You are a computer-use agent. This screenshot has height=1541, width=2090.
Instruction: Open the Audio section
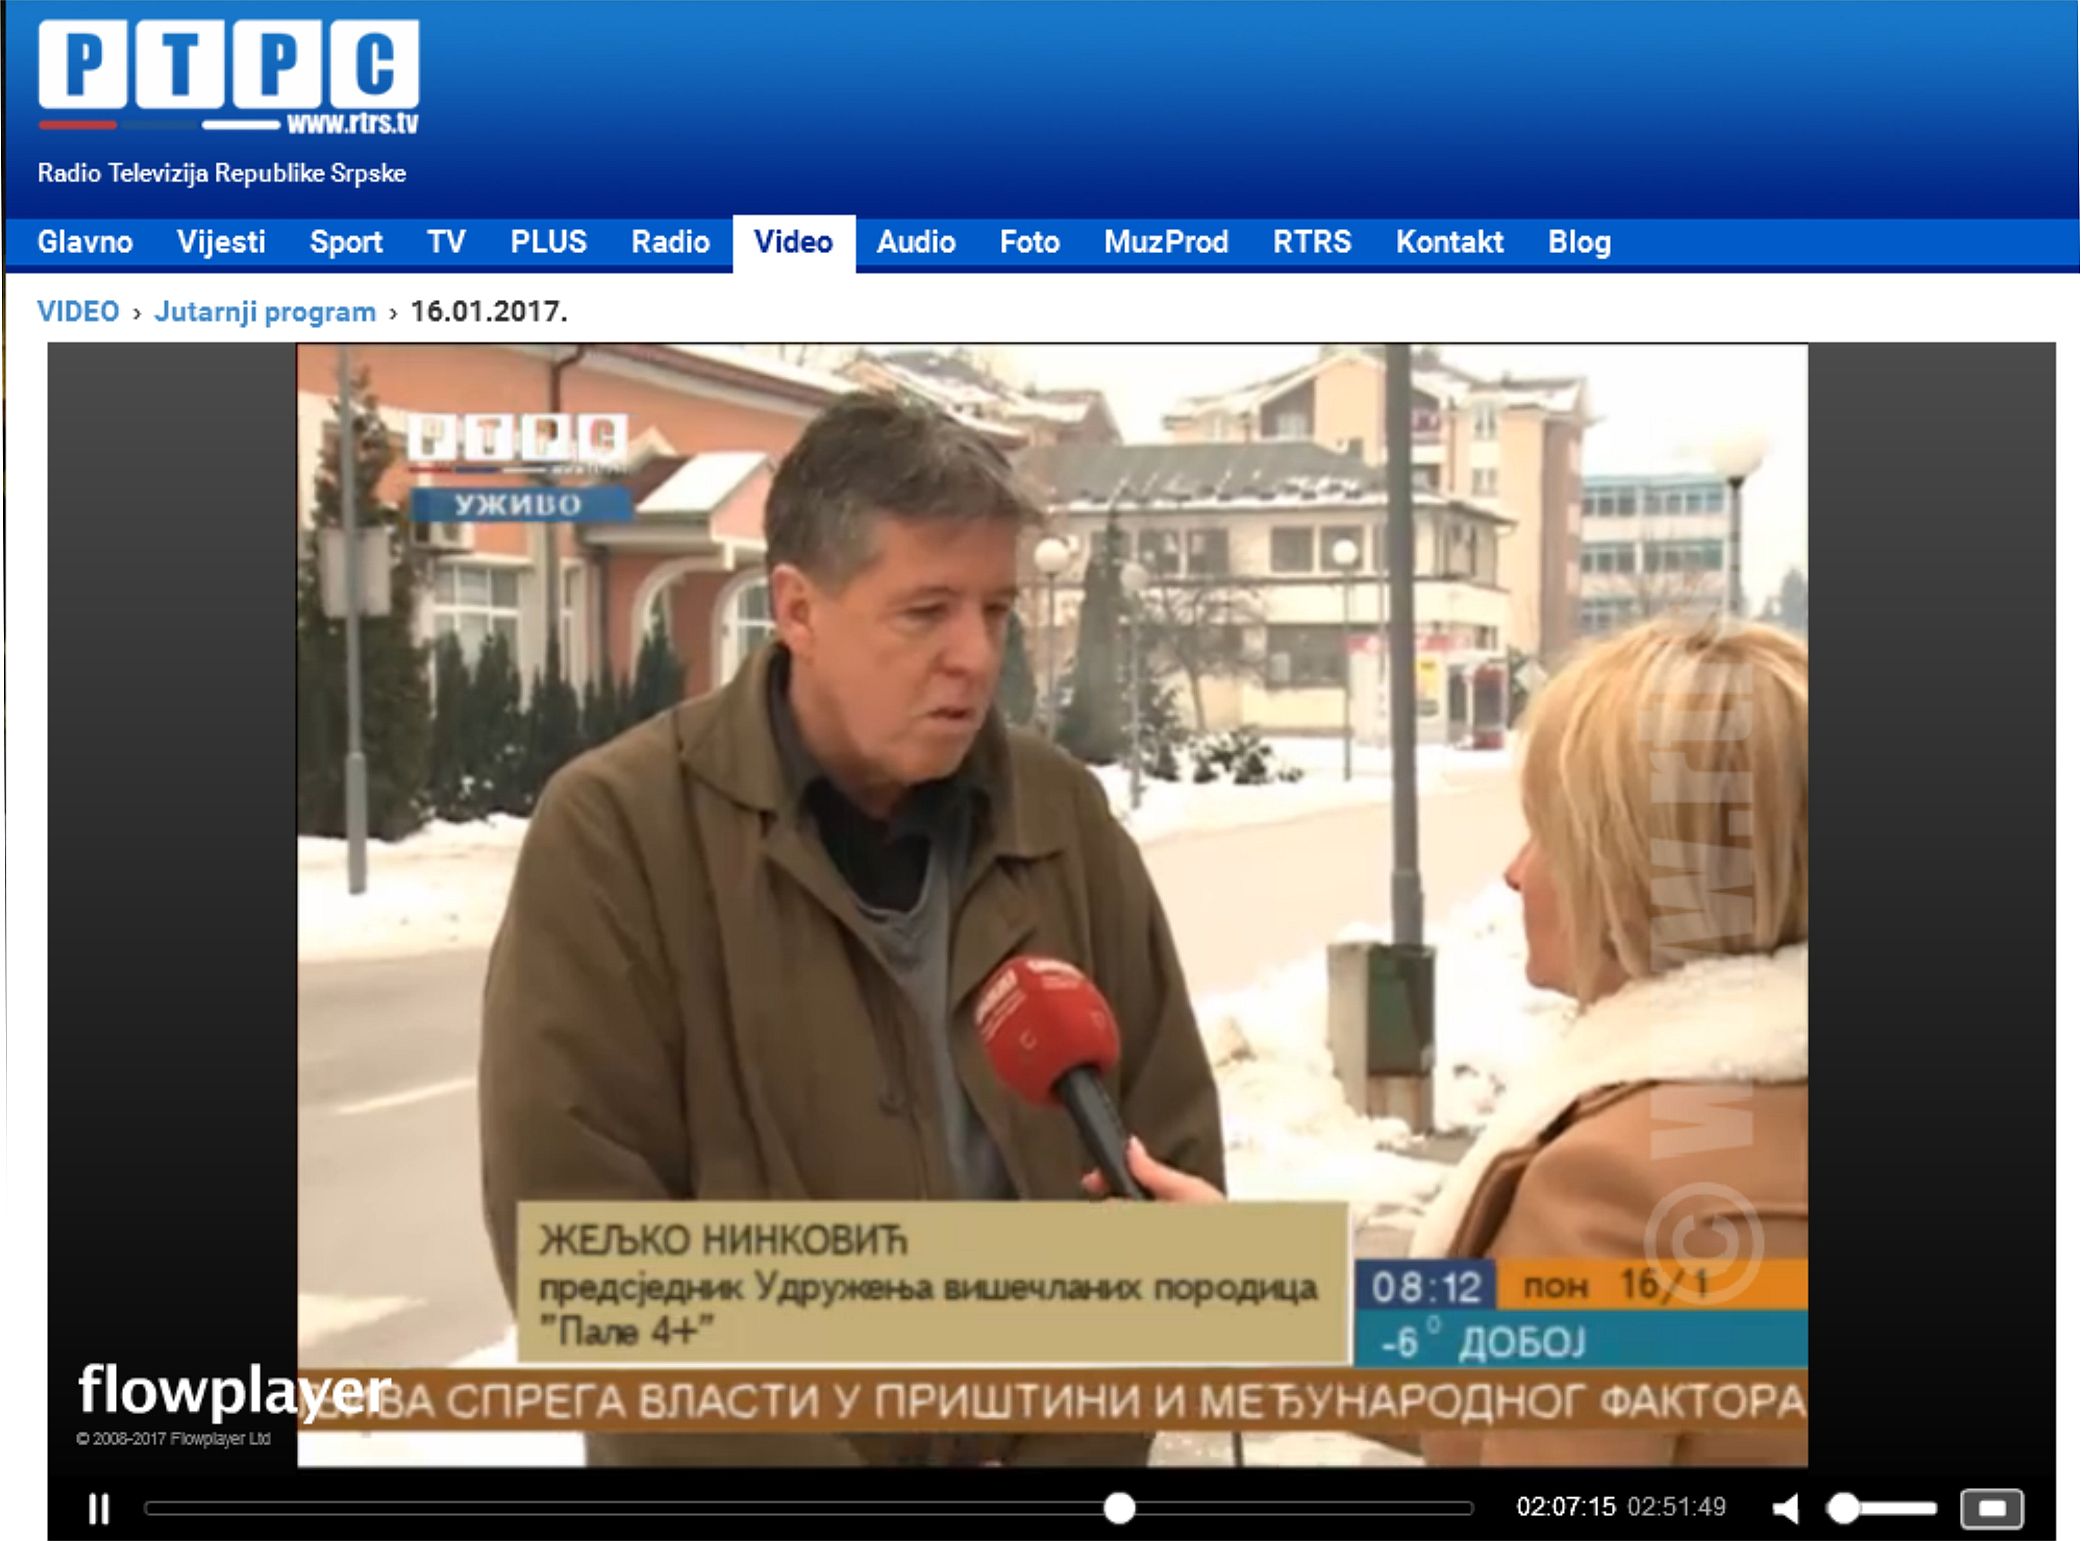916,242
